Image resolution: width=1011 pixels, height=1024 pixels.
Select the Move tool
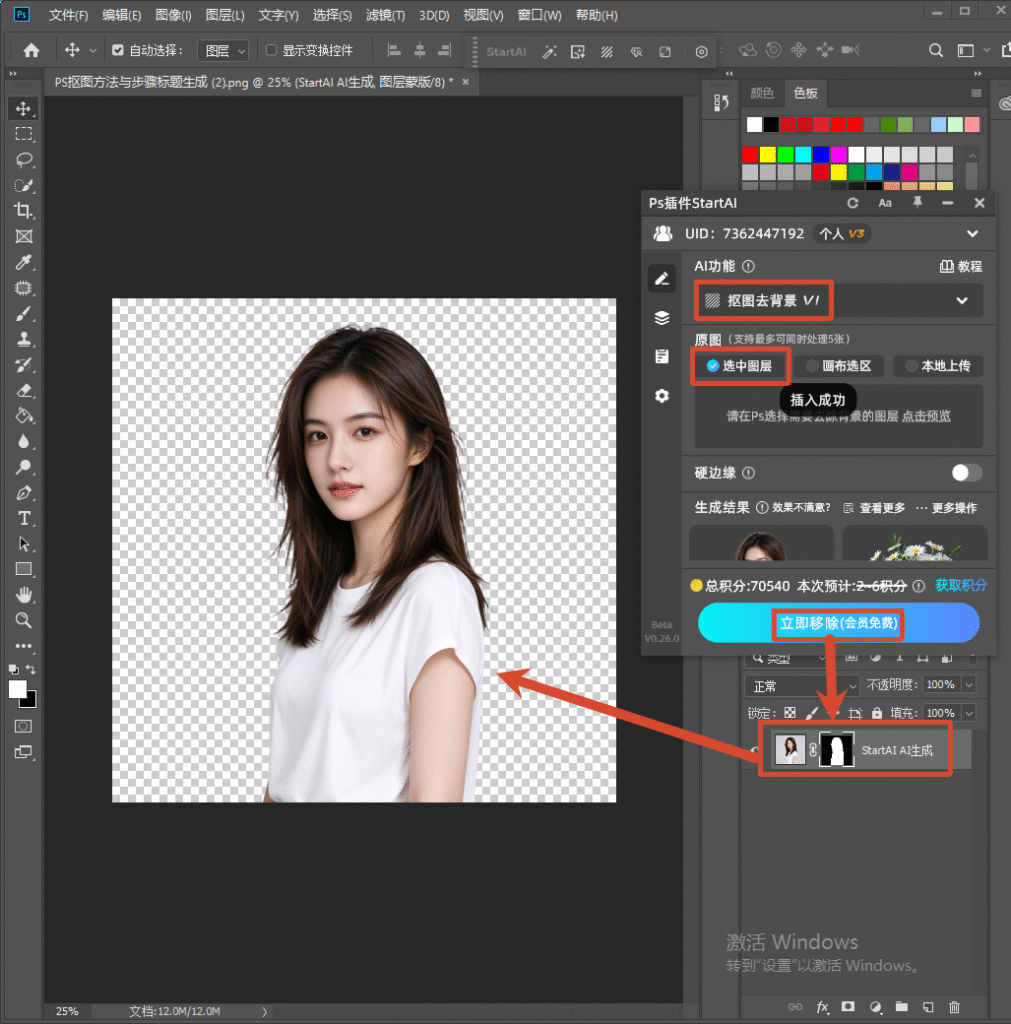24,108
